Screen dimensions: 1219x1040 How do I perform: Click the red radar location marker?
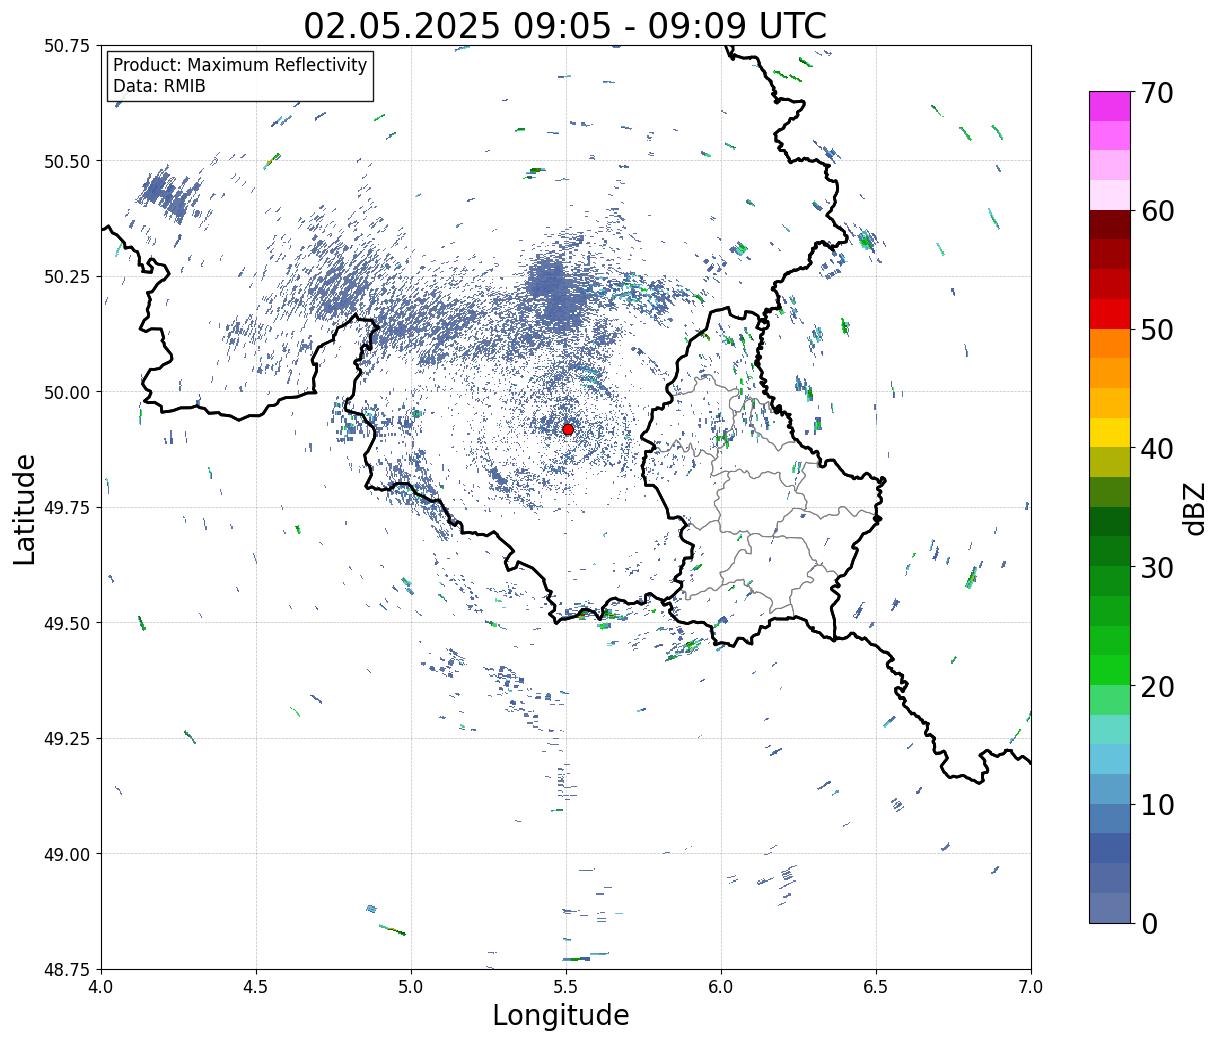pyautogui.click(x=568, y=429)
